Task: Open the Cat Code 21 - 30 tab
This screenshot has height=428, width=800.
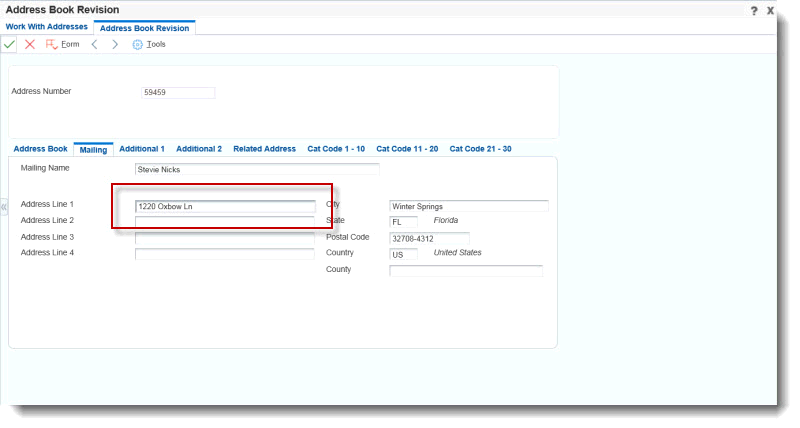Action: [x=480, y=149]
